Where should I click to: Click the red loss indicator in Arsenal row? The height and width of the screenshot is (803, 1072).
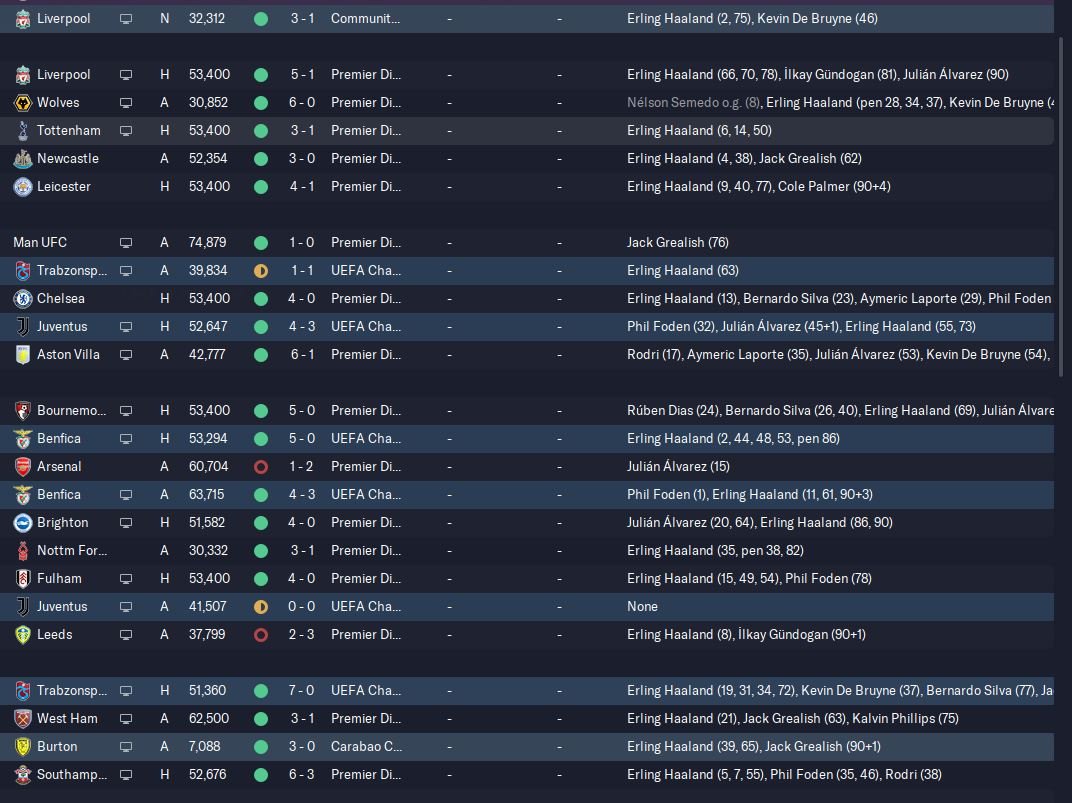pos(260,467)
